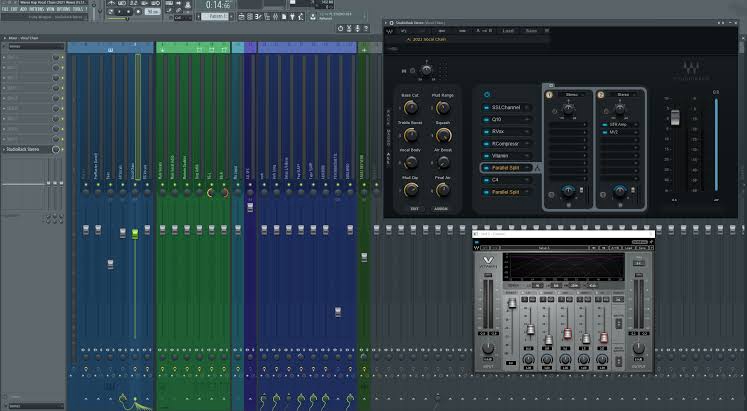Click the A to B compare button in StudioRack
Viewport: 747px width, 411px height.
click(484, 31)
